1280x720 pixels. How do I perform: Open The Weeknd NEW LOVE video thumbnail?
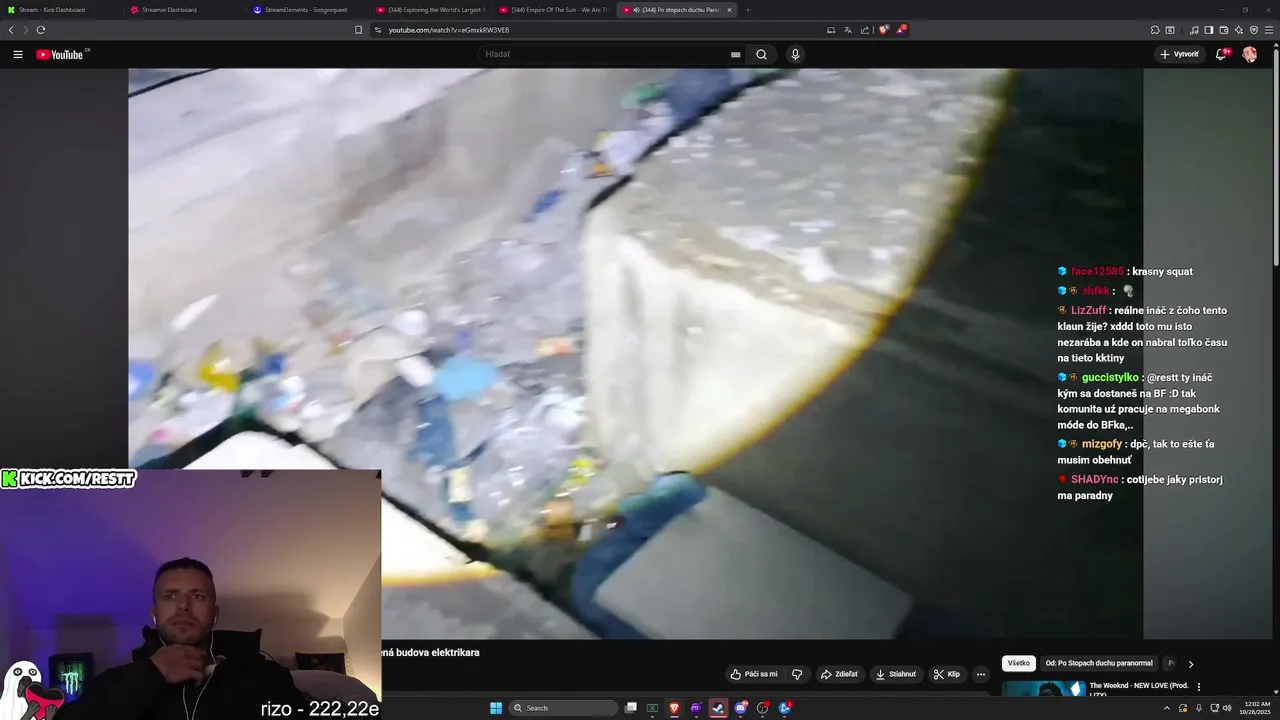pyautogui.click(x=1044, y=688)
